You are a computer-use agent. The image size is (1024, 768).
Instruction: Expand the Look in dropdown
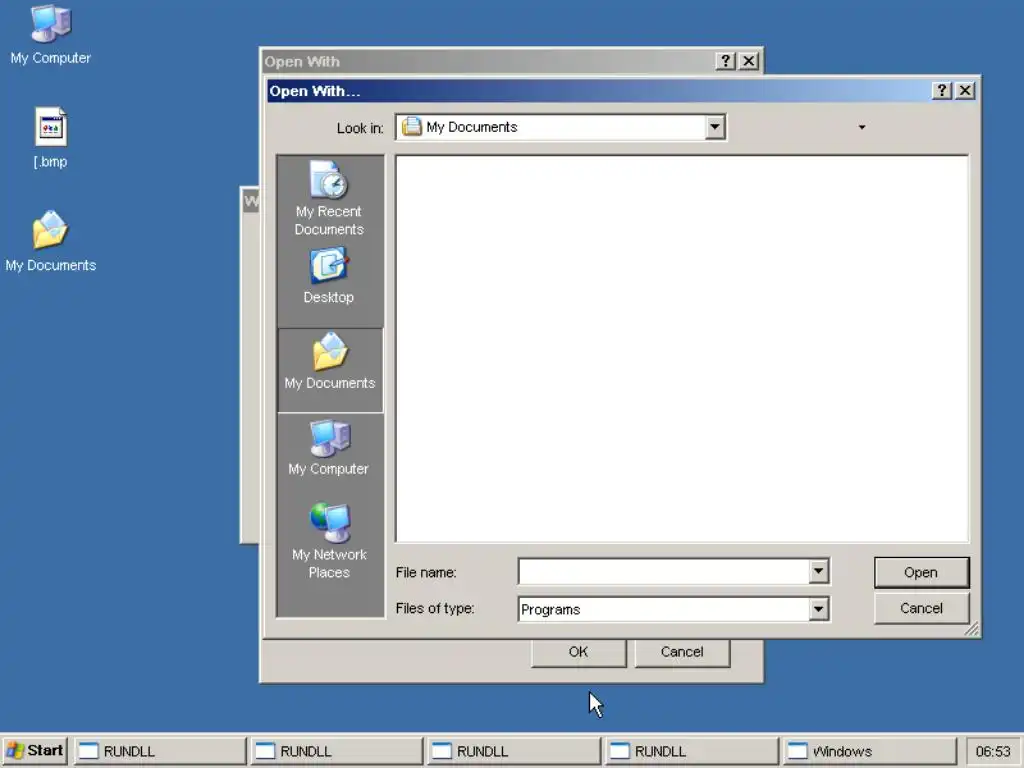click(715, 127)
